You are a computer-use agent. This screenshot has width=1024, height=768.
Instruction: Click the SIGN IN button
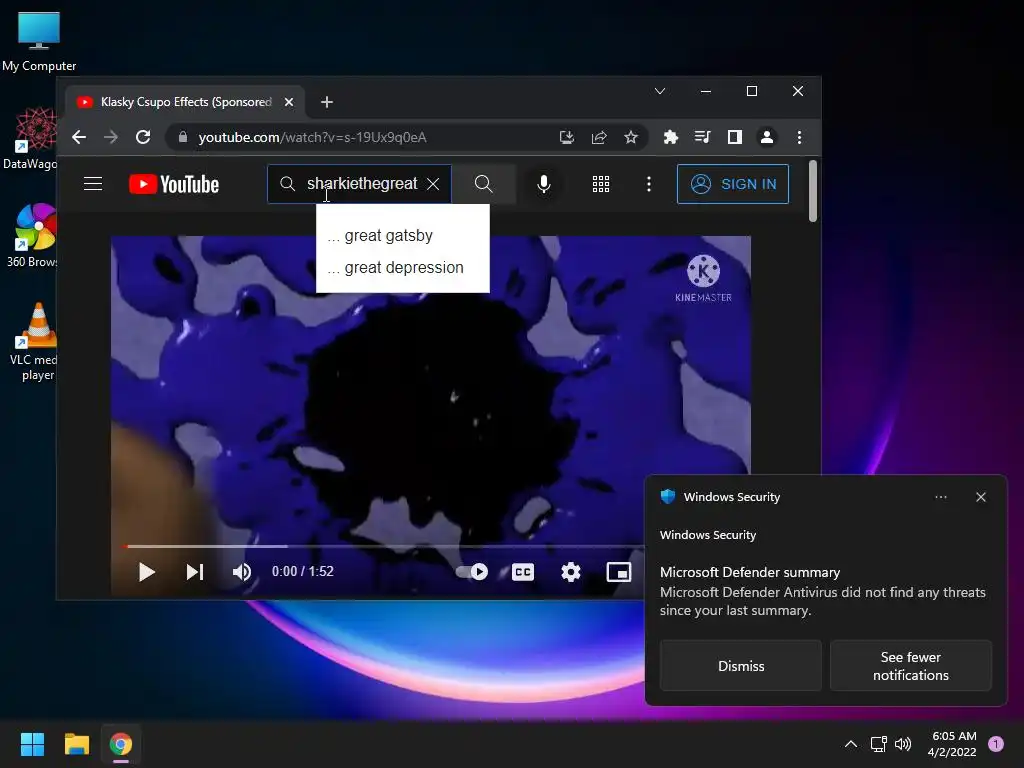tap(733, 184)
